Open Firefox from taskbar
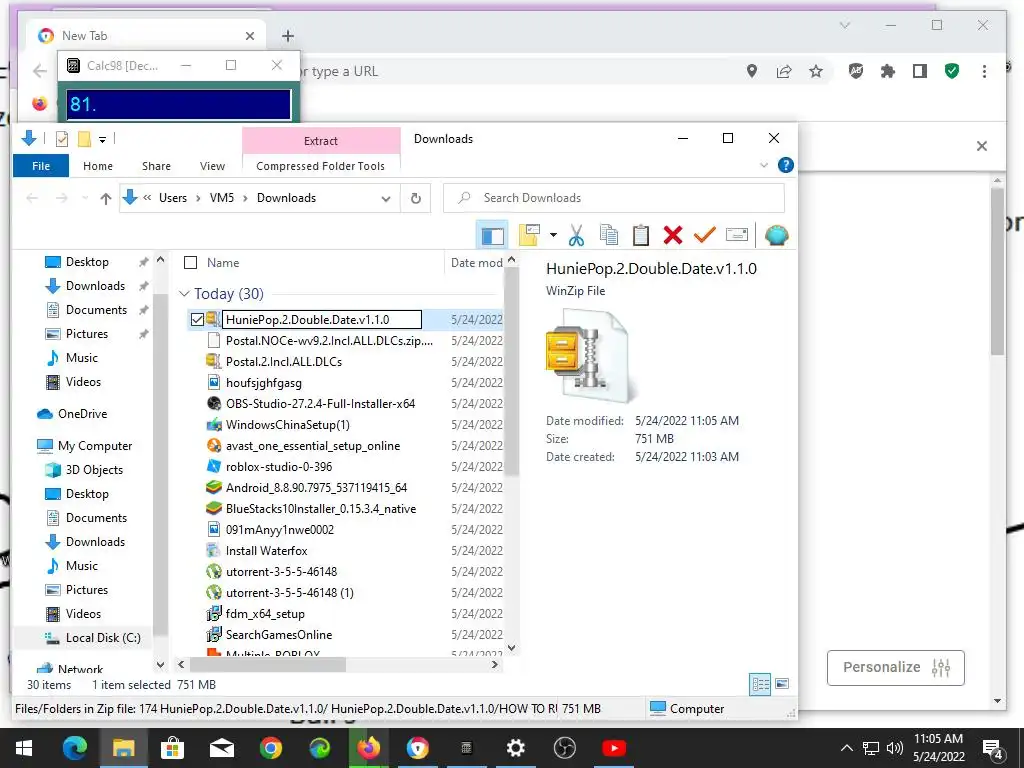Viewport: 1024px width, 768px height. (x=368, y=748)
